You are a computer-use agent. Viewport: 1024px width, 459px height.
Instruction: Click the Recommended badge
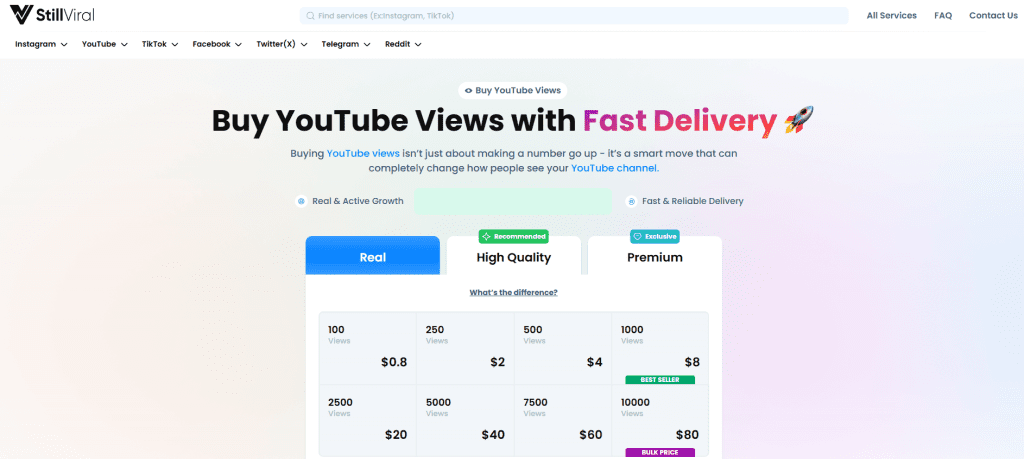click(513, 236)
